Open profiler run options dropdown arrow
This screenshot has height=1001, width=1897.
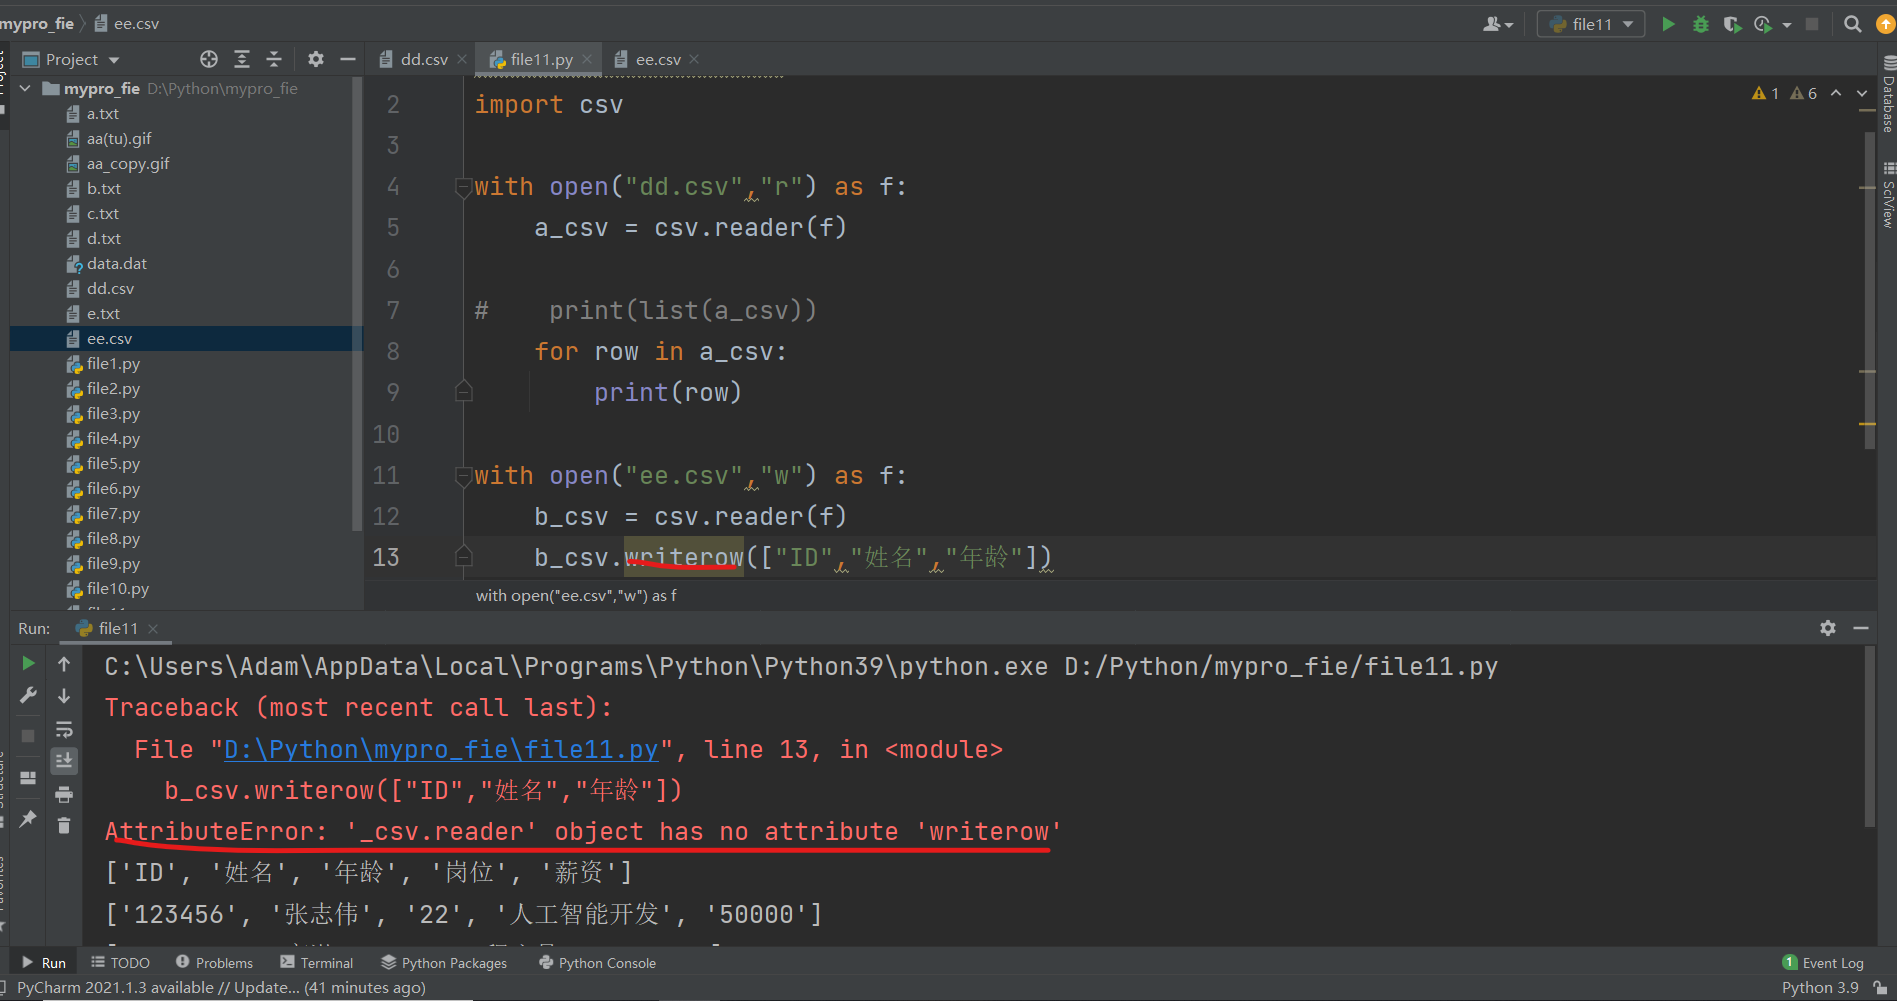point(1787,24)
